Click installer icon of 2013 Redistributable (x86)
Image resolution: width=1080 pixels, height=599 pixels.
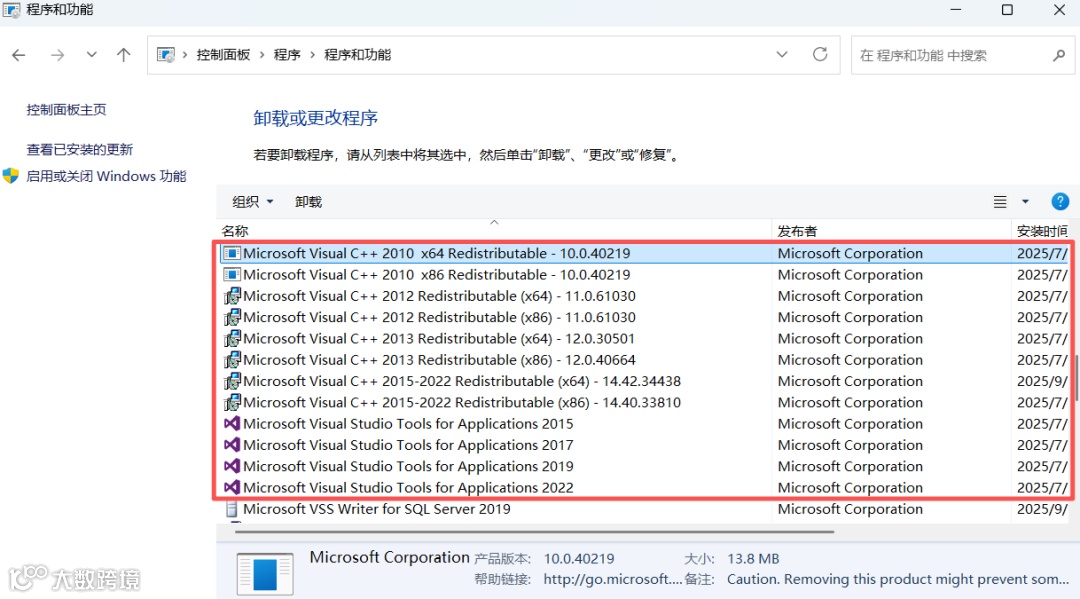point(232,360)
